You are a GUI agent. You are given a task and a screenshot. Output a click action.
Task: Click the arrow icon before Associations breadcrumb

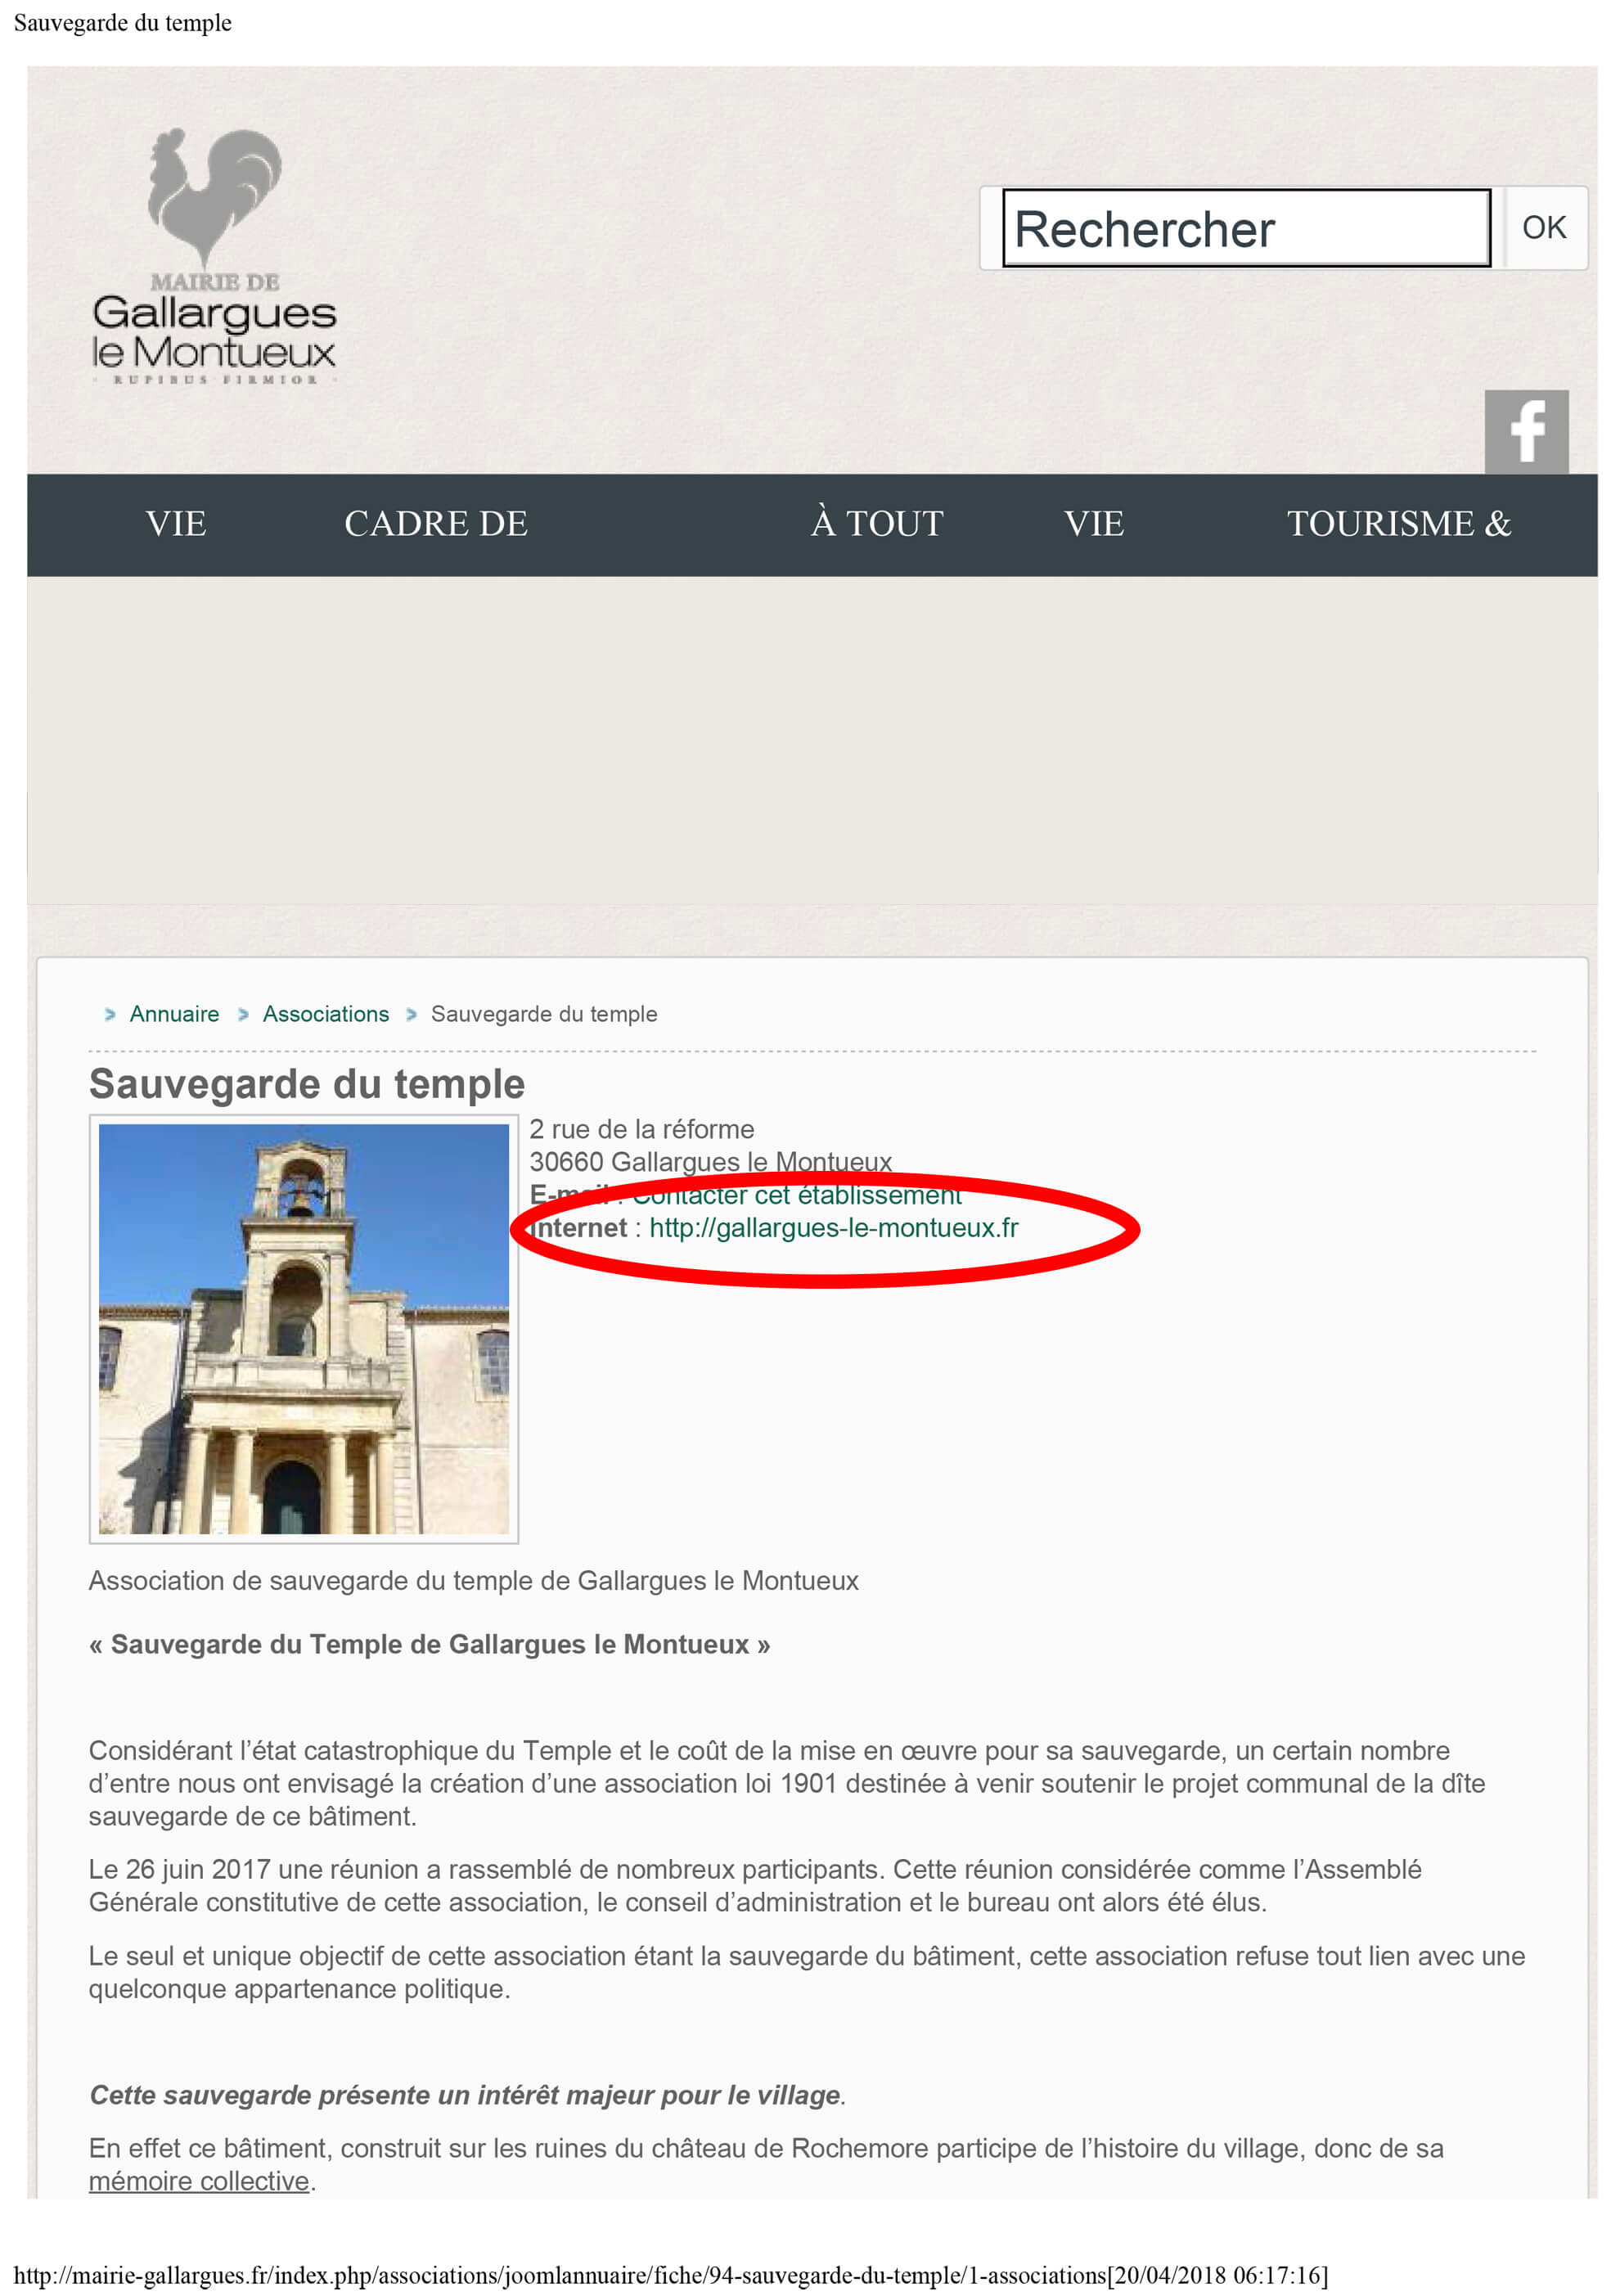tap(243, 1014)
